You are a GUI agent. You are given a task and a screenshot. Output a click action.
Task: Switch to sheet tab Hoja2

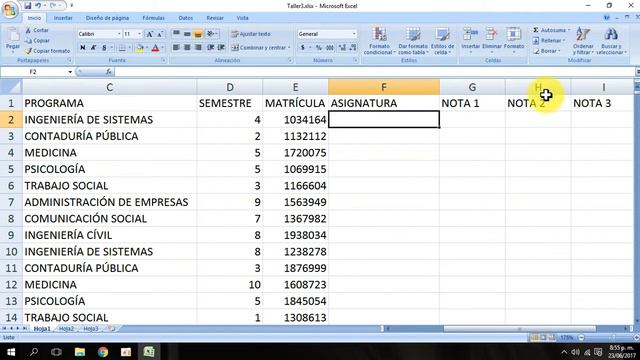click(x=66, y=329)
